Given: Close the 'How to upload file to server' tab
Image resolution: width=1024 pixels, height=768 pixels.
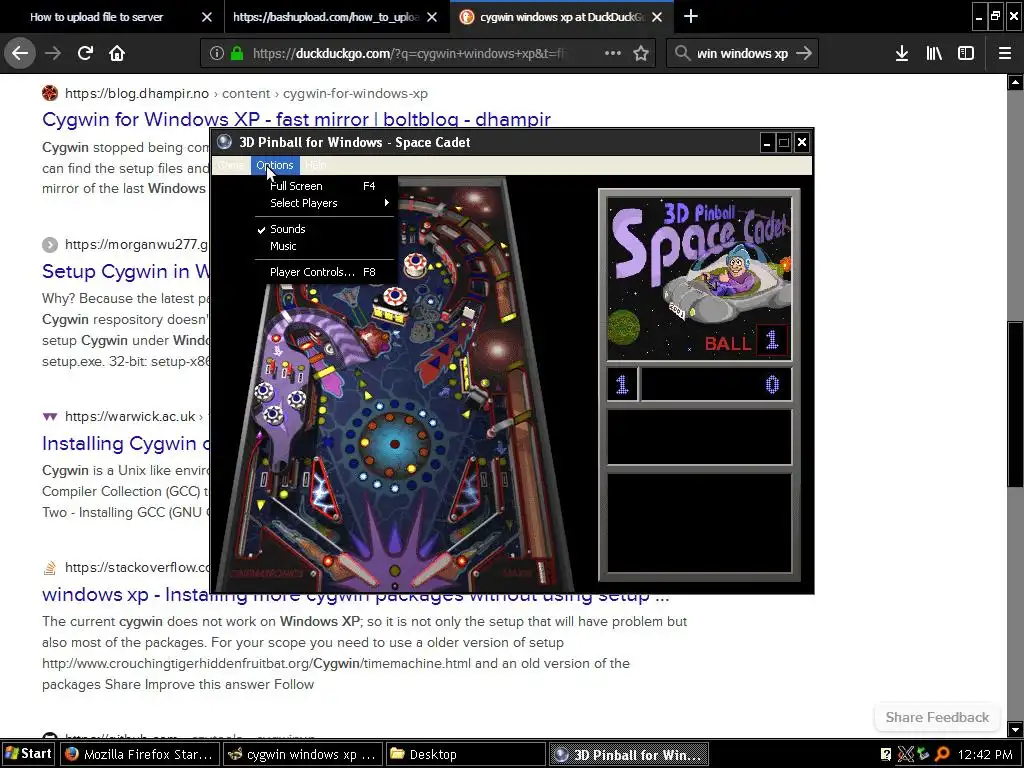Looking at the screenshot, I should tap(206, 17).
